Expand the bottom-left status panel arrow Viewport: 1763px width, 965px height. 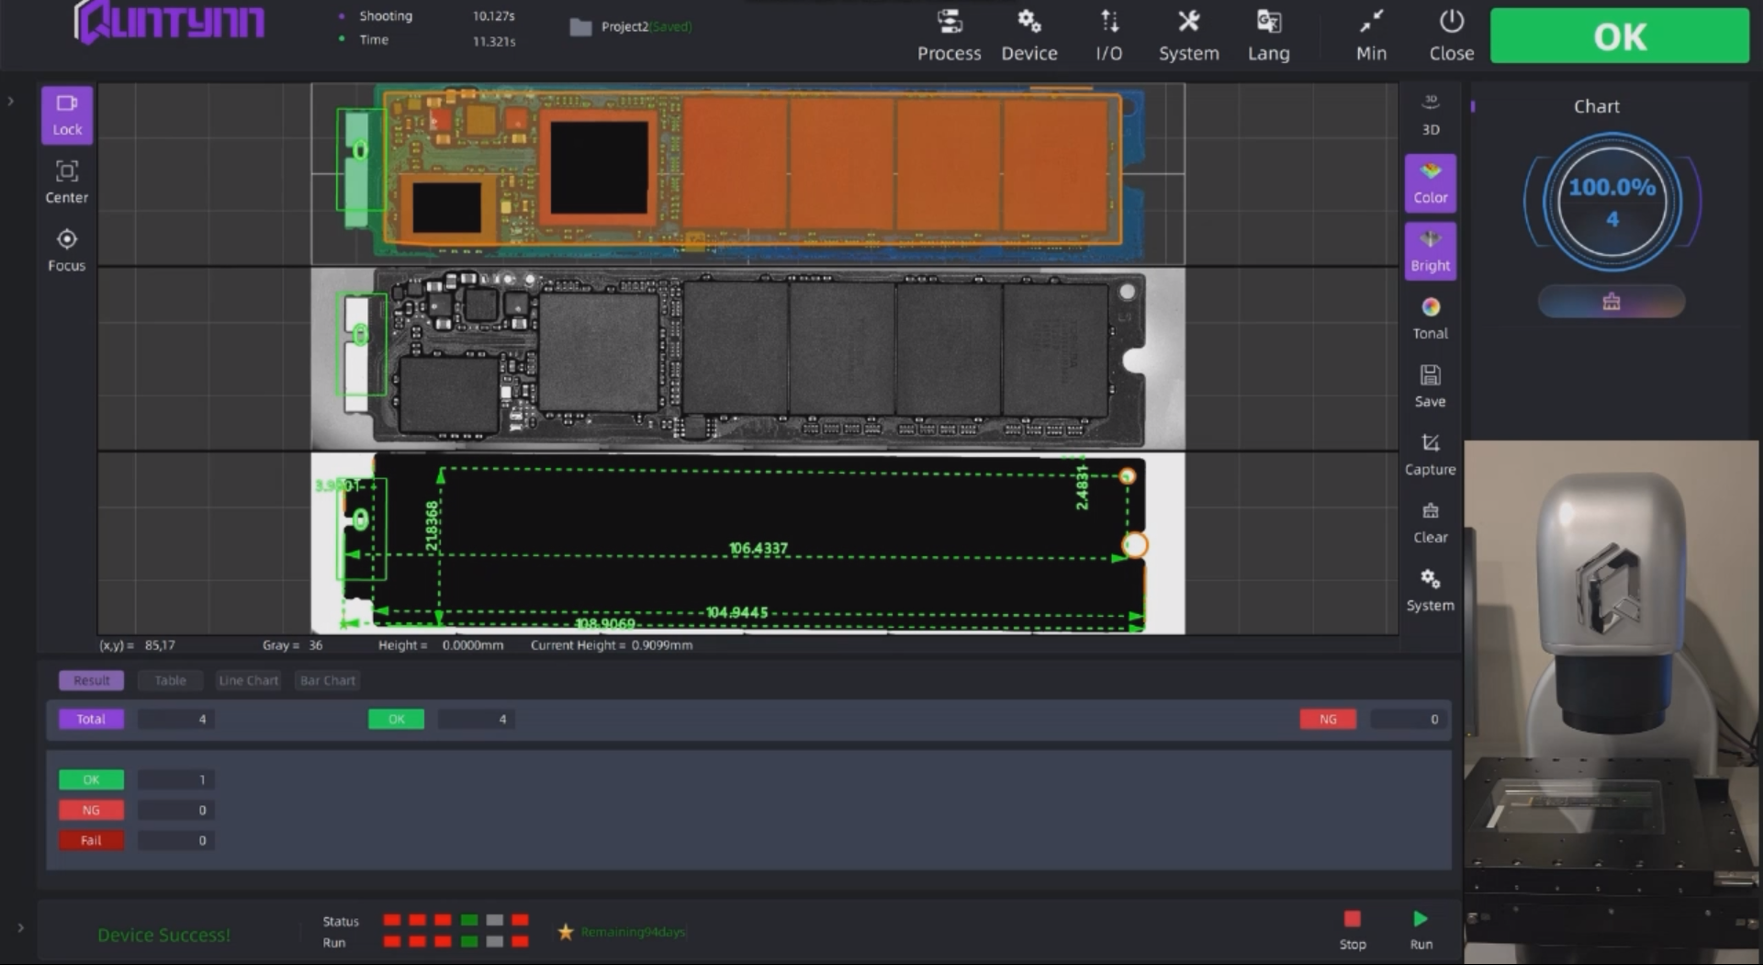(x=20, y=928)
